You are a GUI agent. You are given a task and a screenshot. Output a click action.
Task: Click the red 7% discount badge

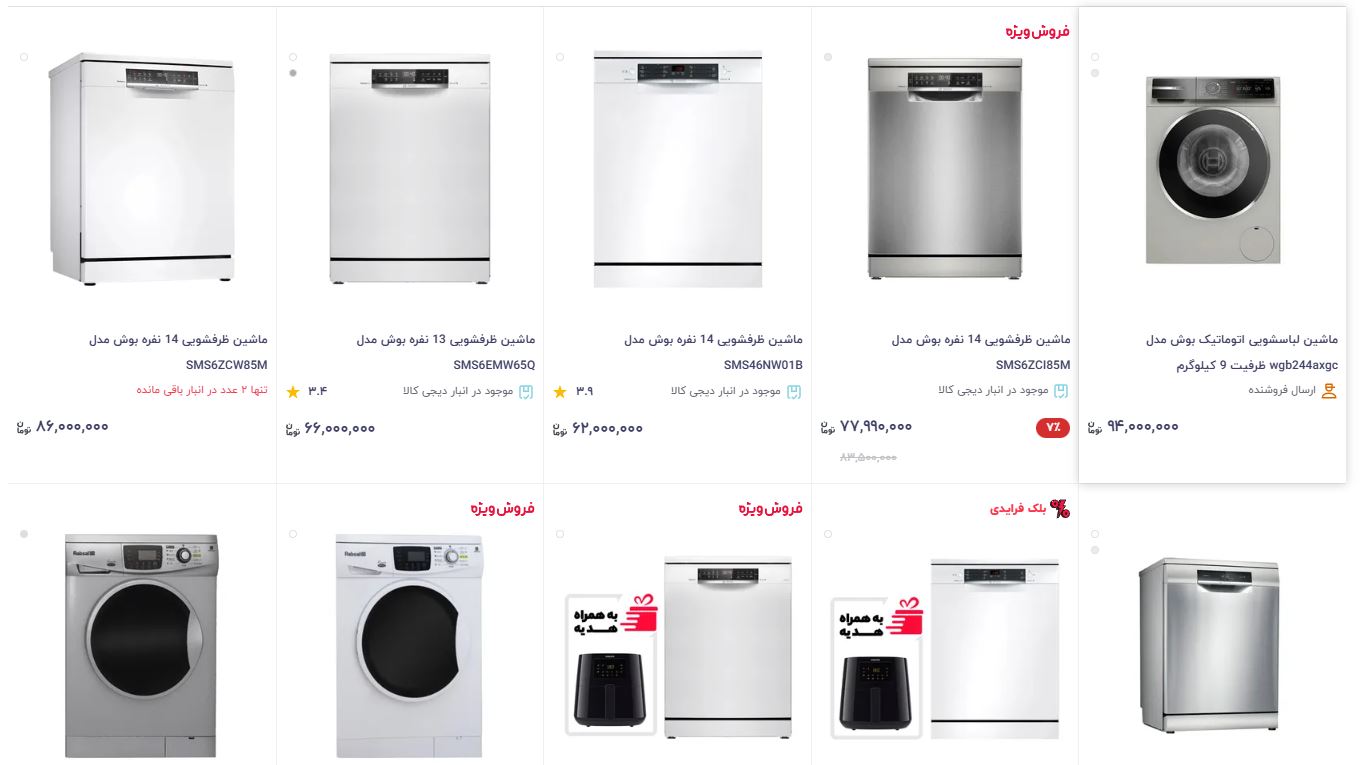pos(1053,428)
